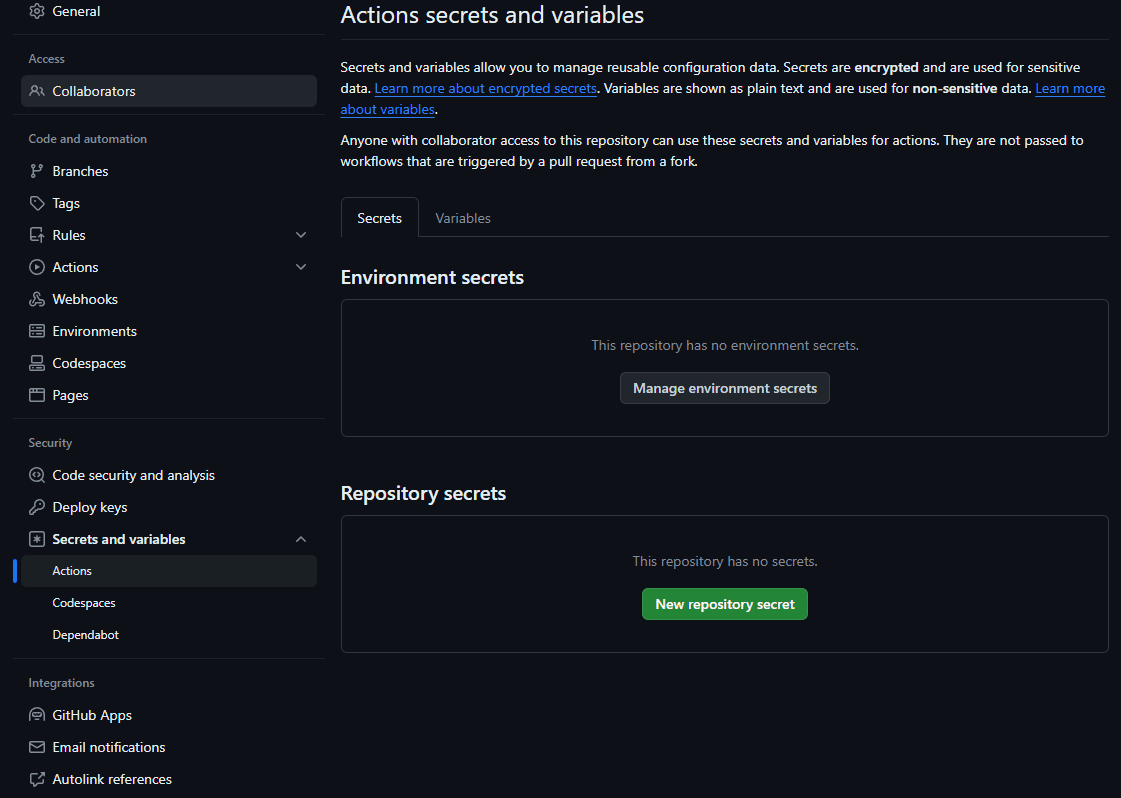1121x798 pixels.
Task: Click the GitHub Apps robot icon
Action: click(x=36, y=715)
